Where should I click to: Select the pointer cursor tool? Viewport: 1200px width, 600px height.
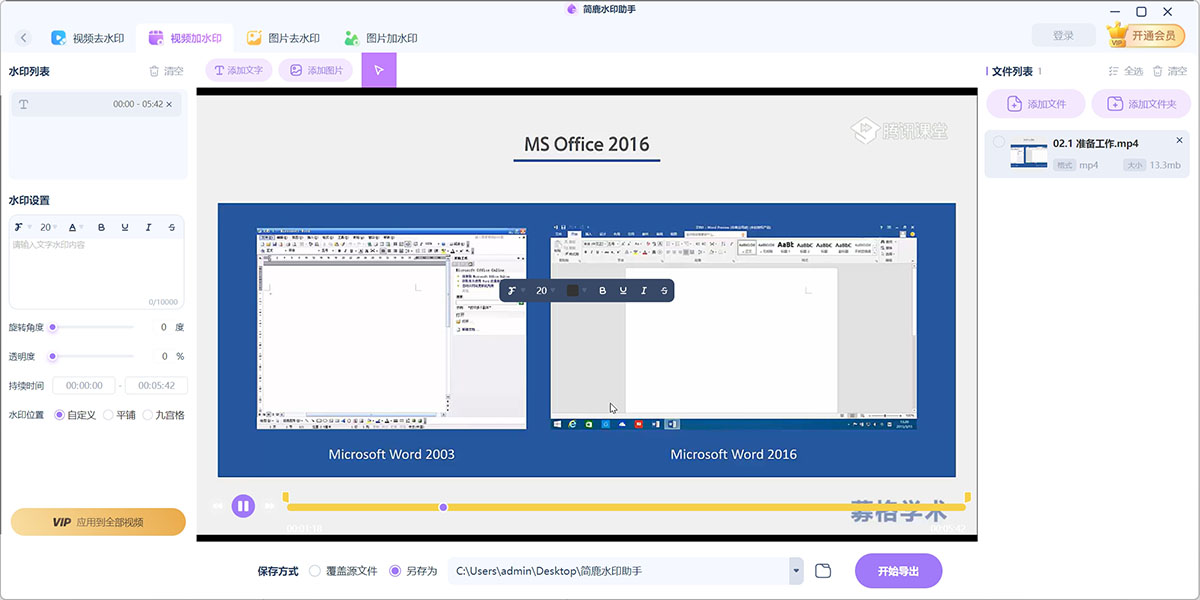pyautogui.click(x=379, y=70)
